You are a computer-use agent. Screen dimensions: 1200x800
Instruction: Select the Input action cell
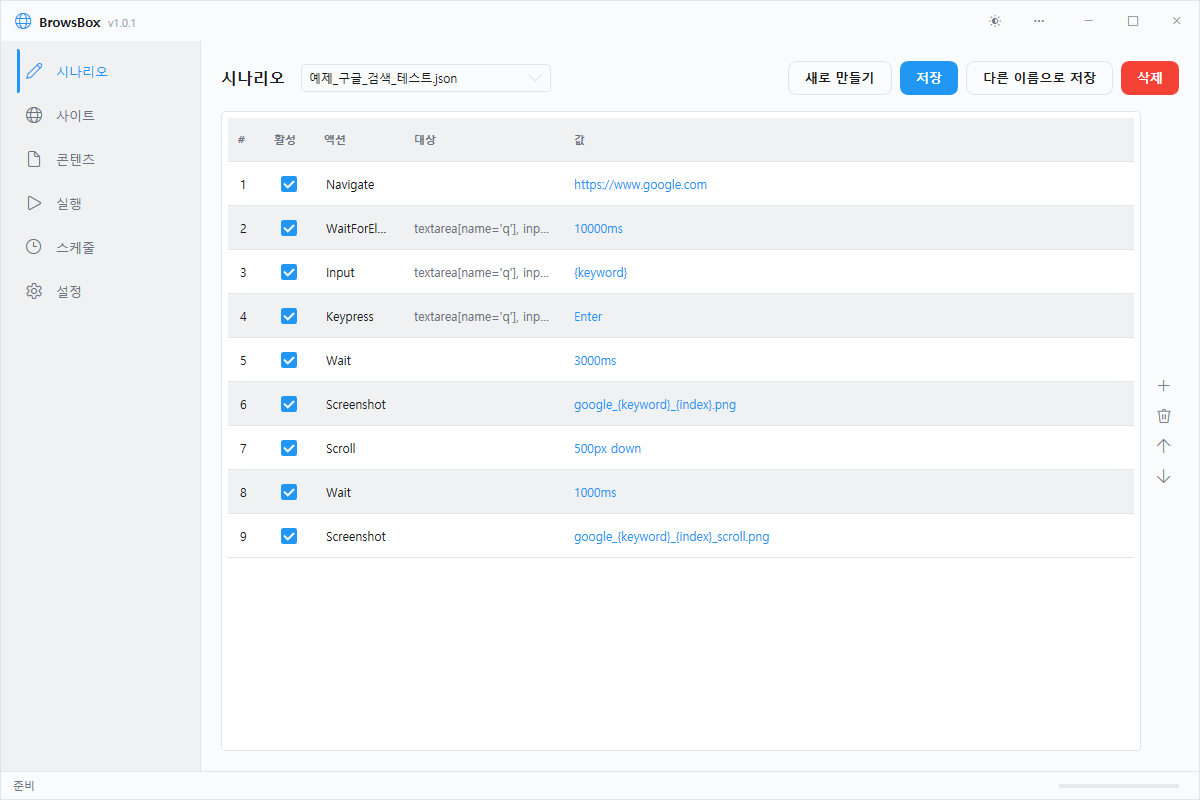pos(340,272)
